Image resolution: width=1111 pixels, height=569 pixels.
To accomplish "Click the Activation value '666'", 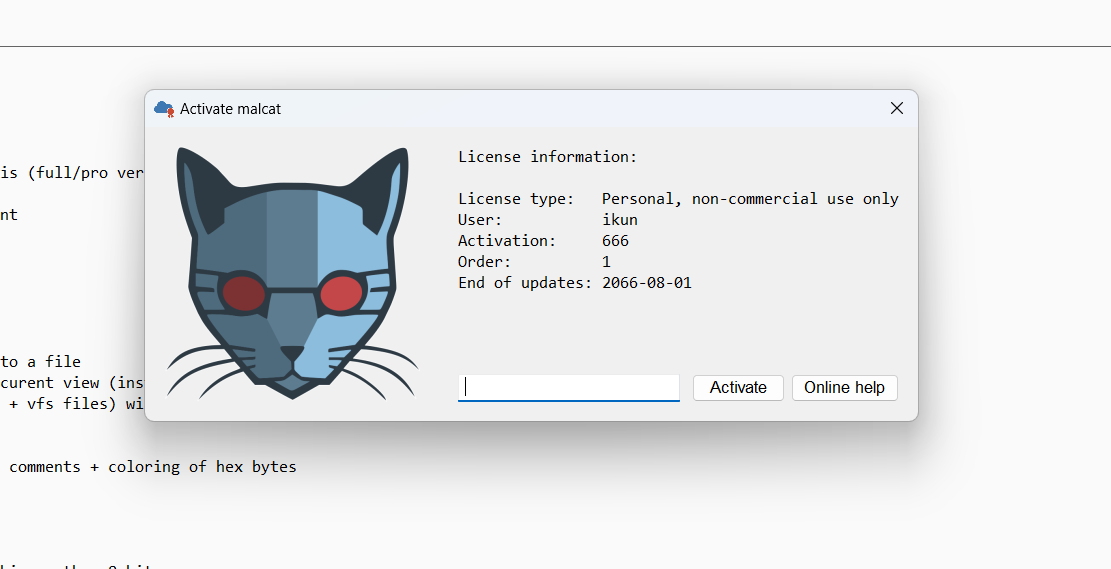I will pyautogui.click(x=615, y=241).
